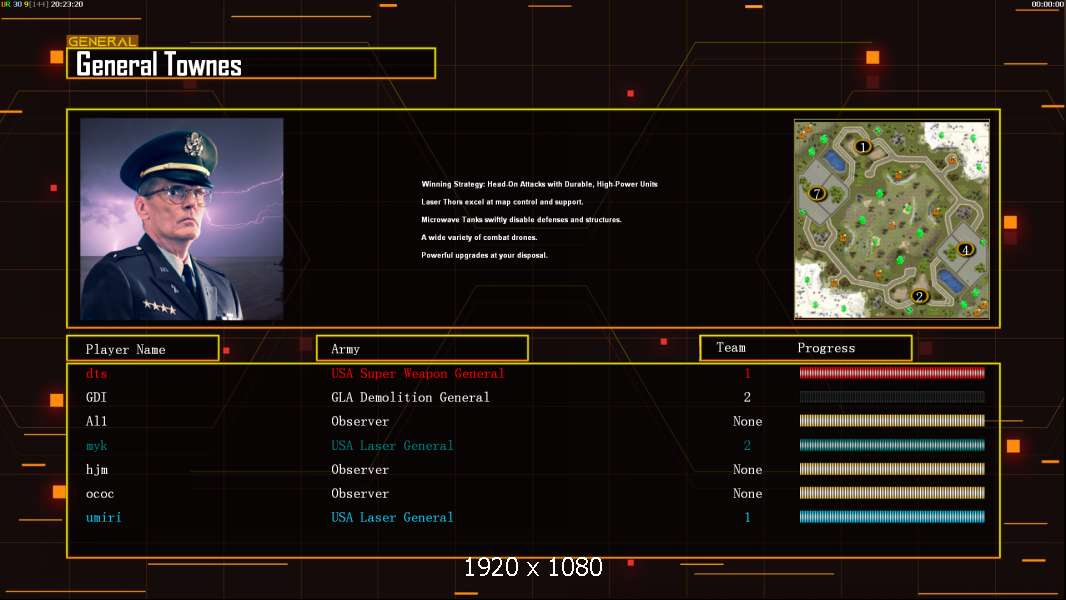Click the GENERAL label above the title
Image resolution: width=1066 pixels, height=600 pixels.
point(102,41)
